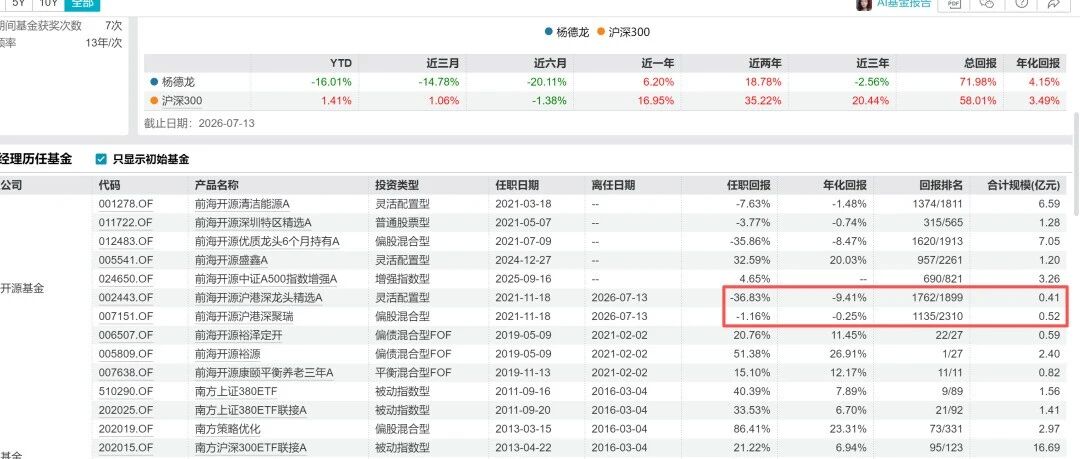Export the report as PDF
The height and width of the screenshot is (459, 1080).
click(954, 3)
